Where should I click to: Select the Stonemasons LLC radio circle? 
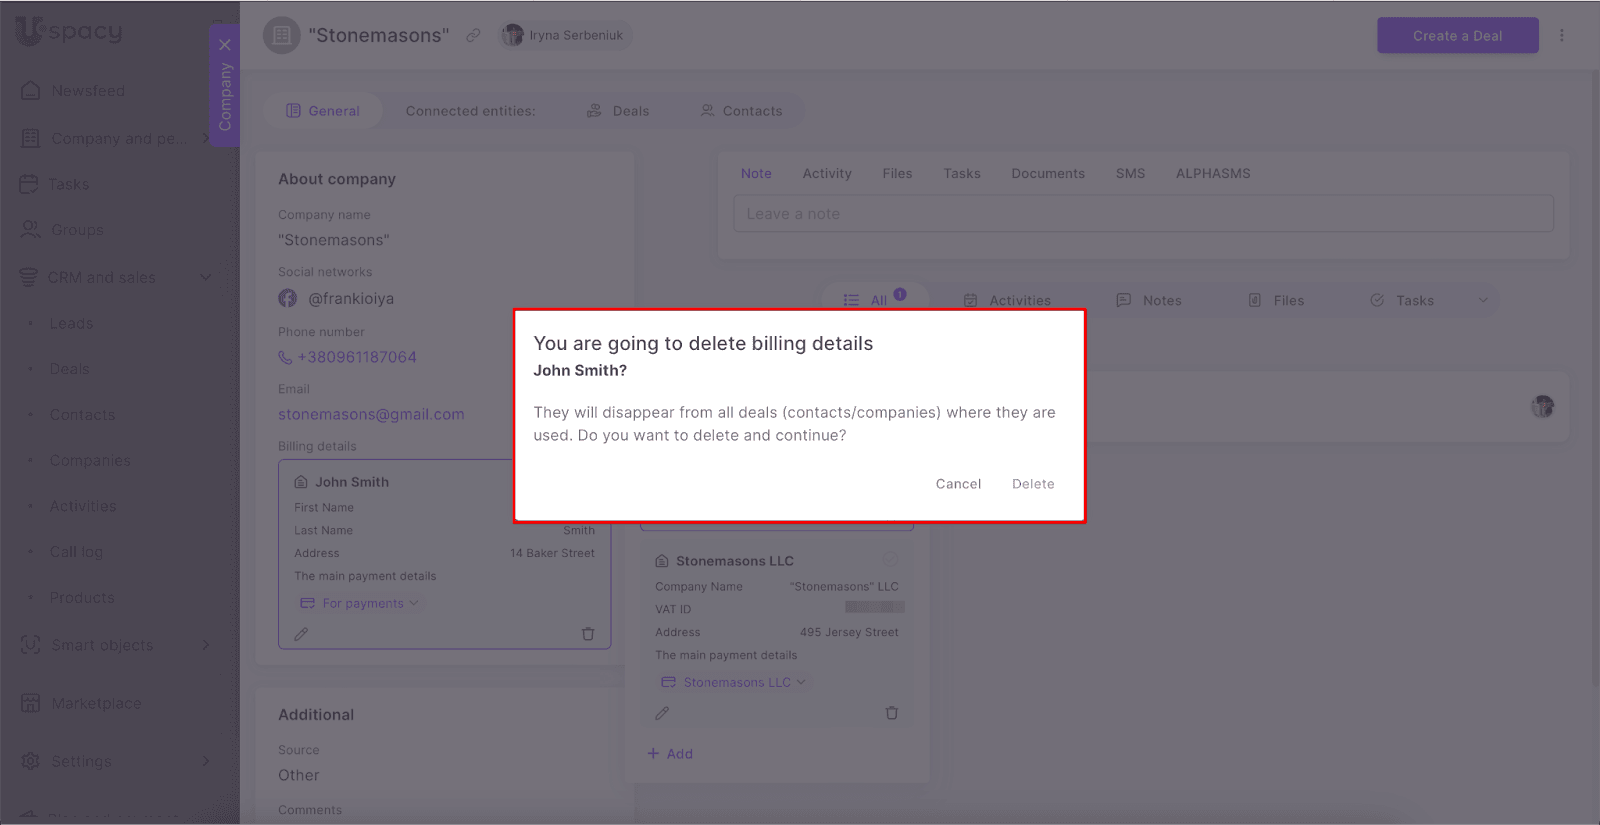pos(890,560)
